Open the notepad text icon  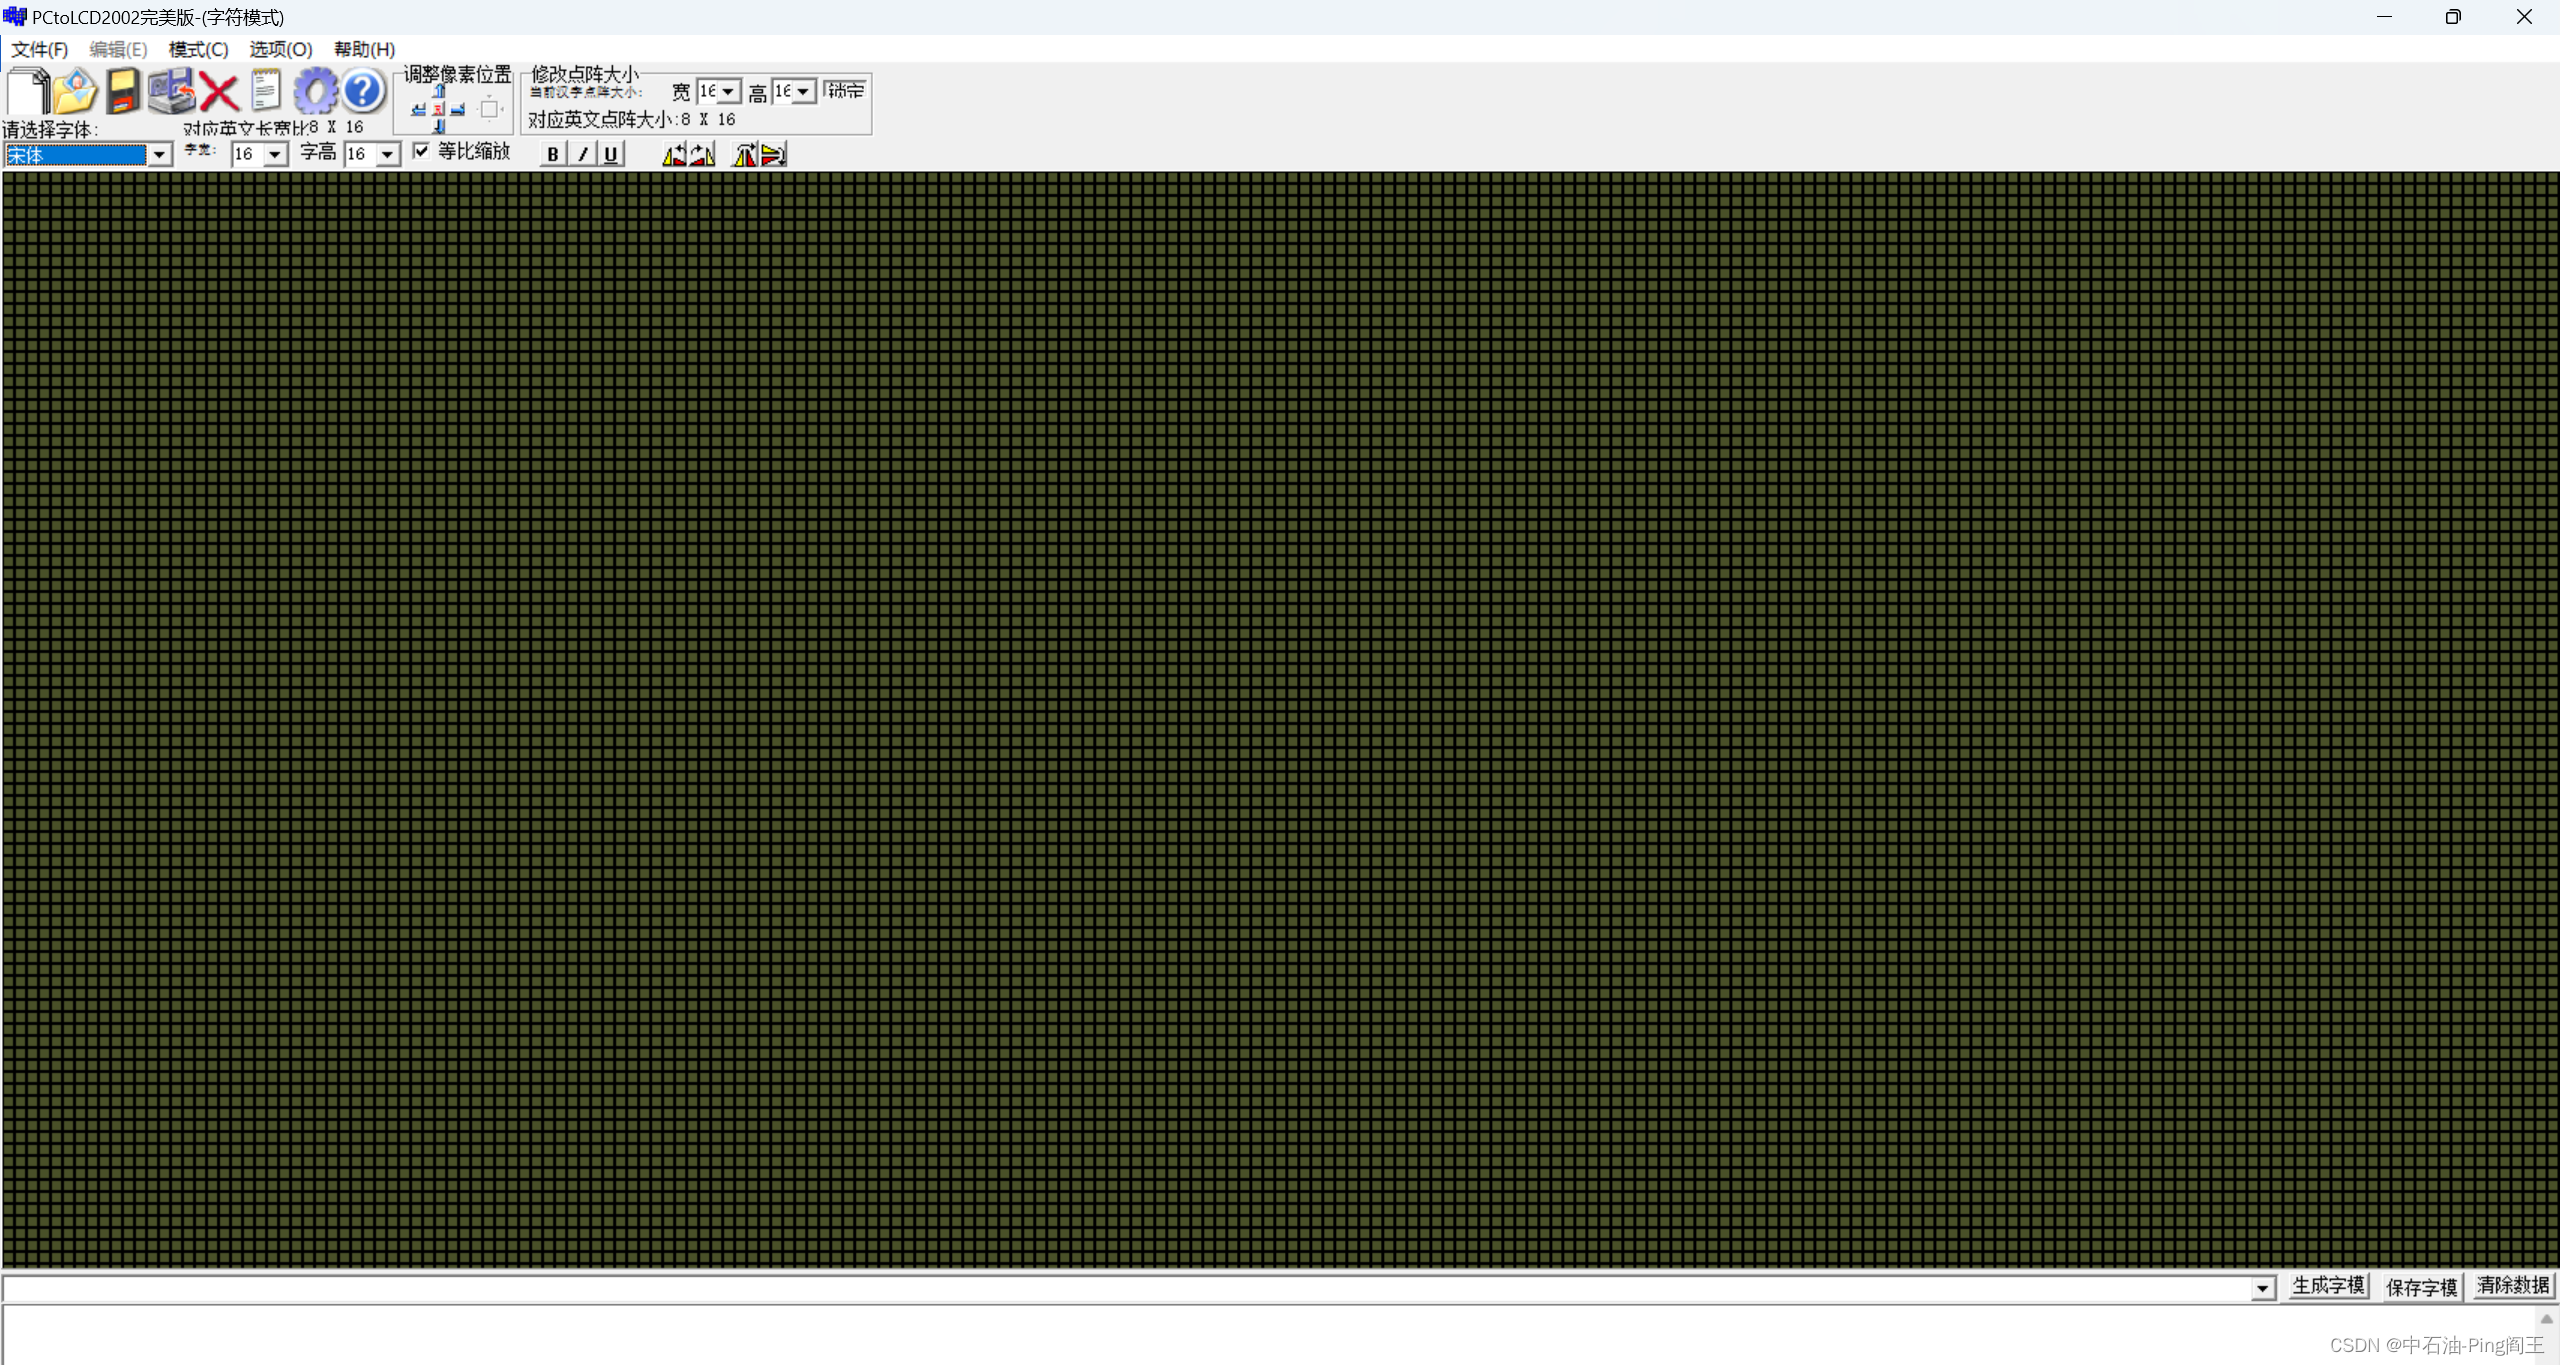265,91
